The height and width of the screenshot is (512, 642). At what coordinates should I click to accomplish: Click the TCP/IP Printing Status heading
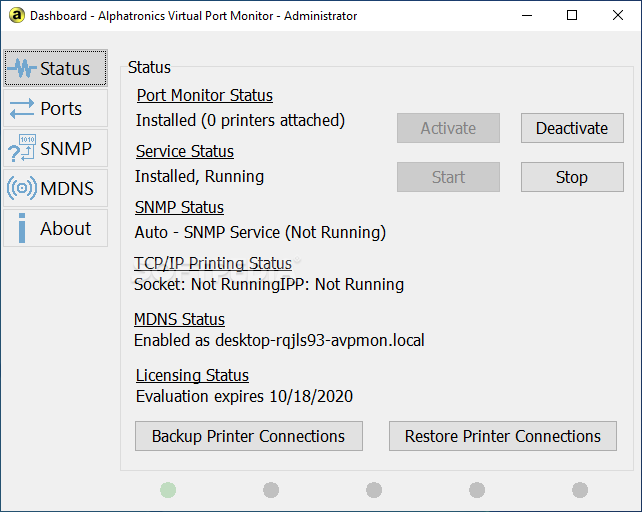[213, 263]
